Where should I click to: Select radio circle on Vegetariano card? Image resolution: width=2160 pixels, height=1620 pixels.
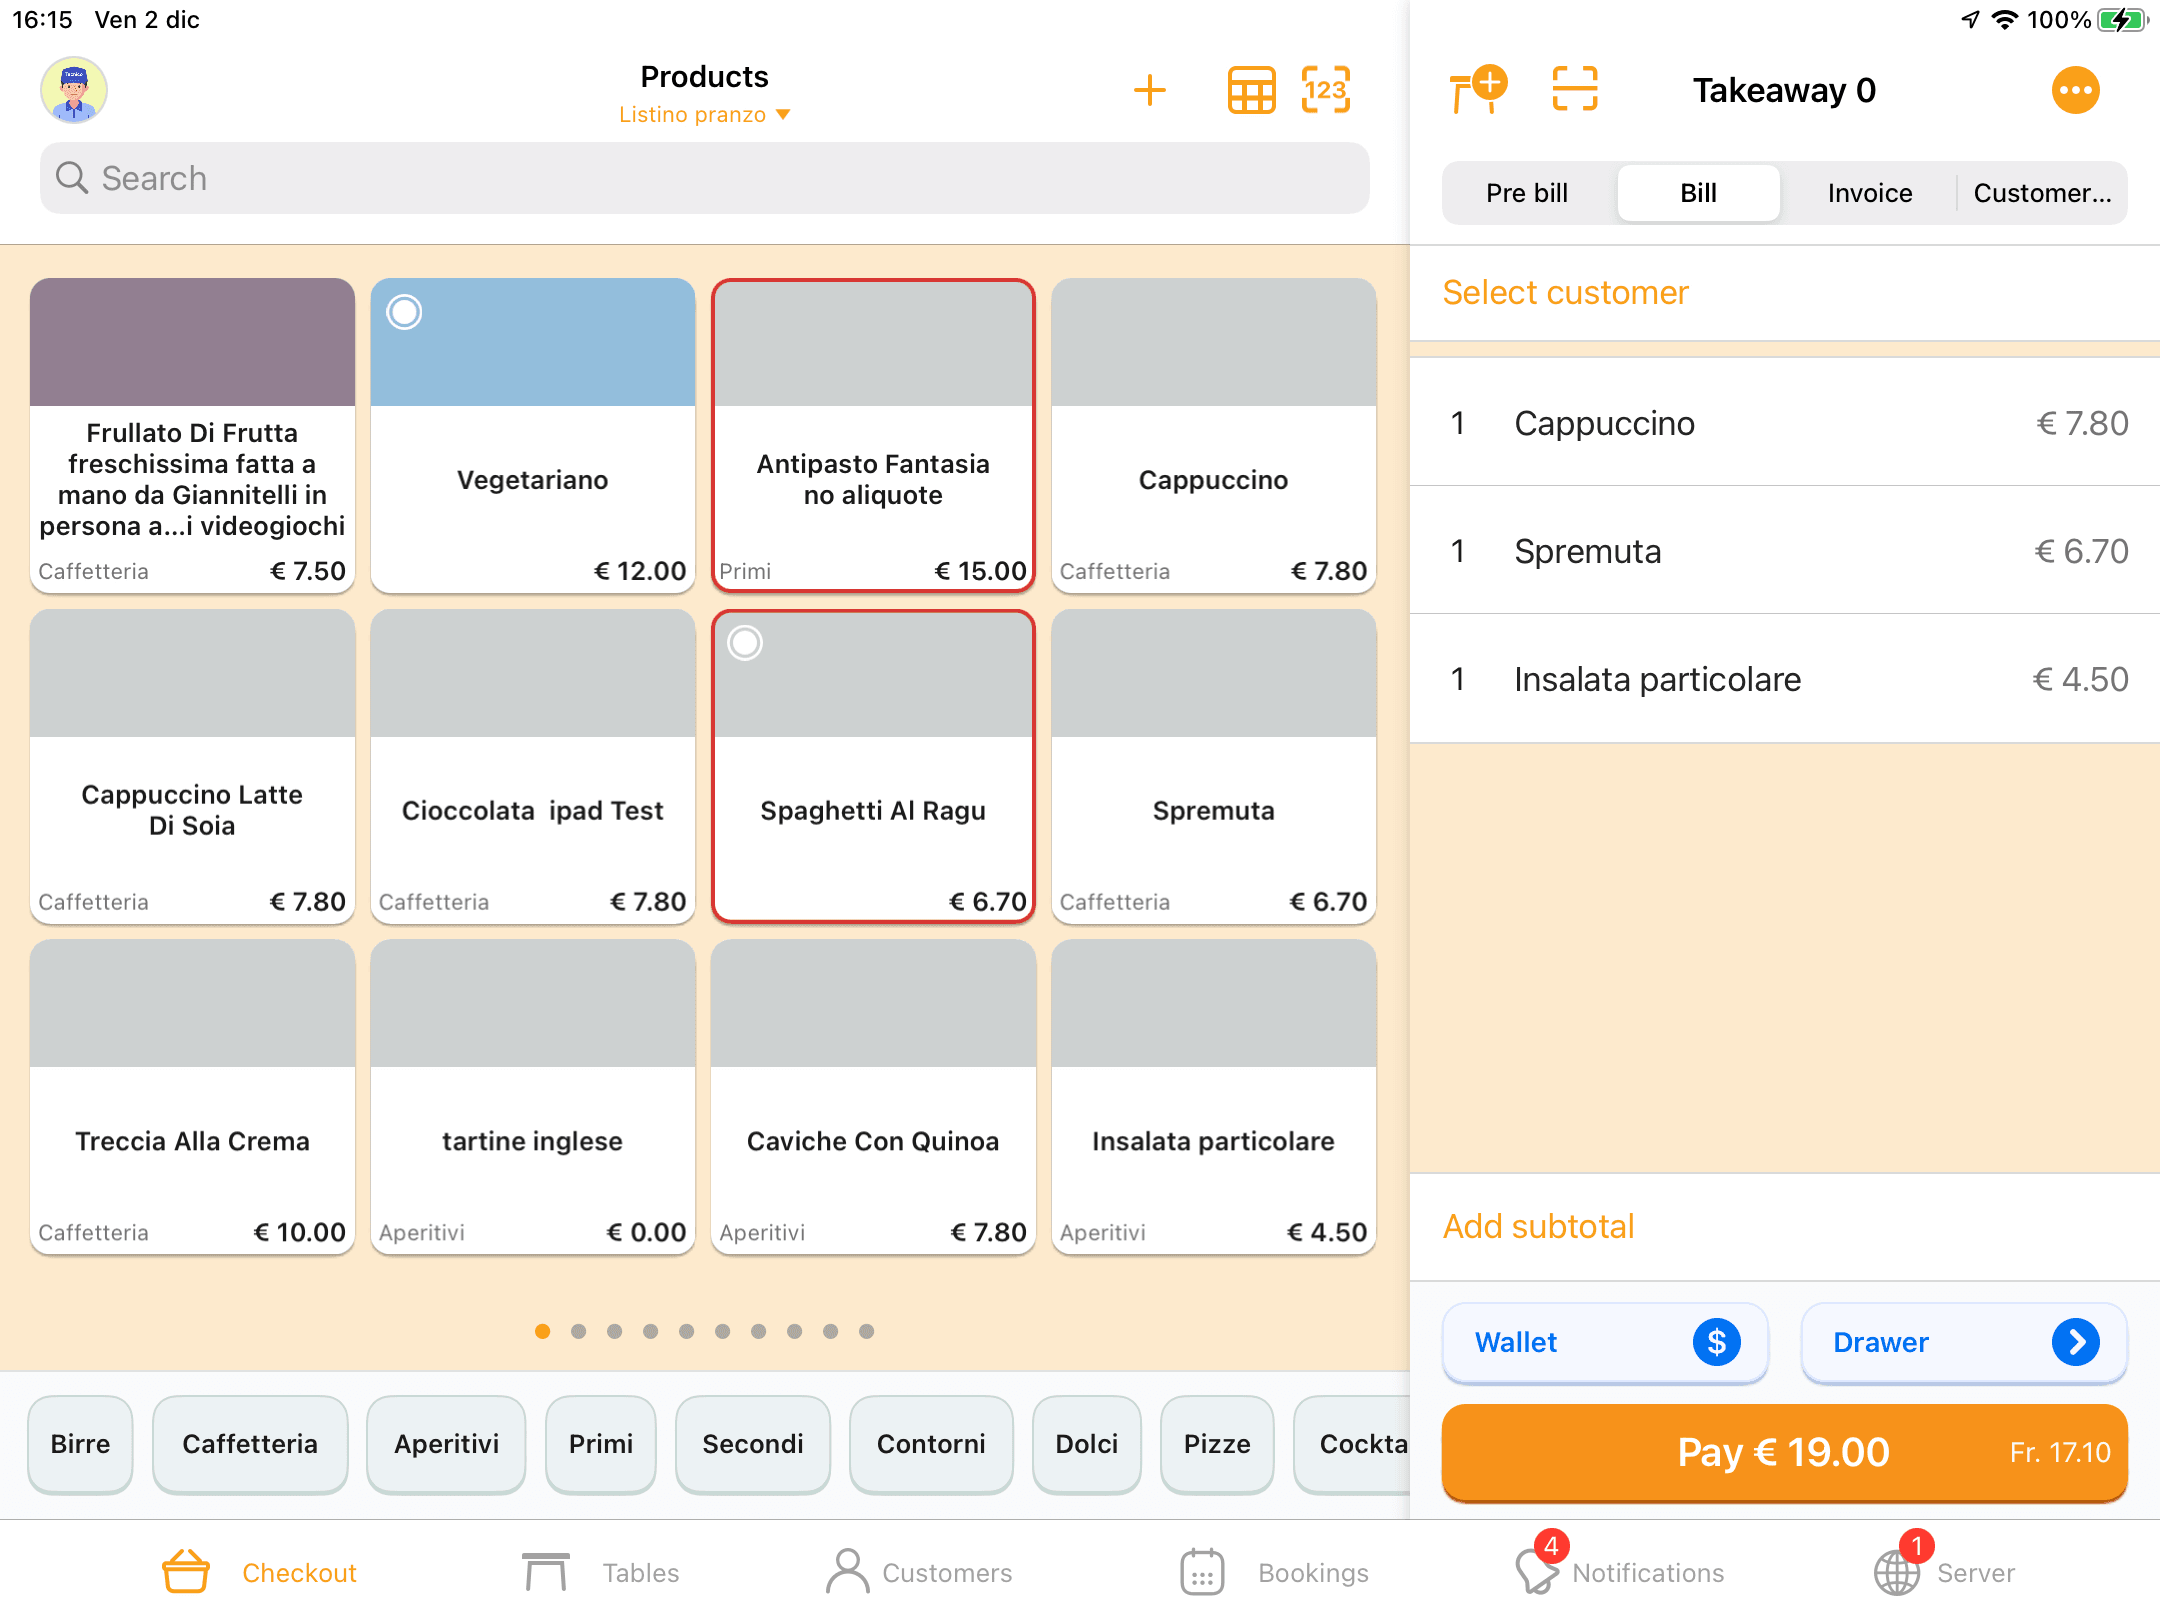pyautogui.click(x=405, y=312)
